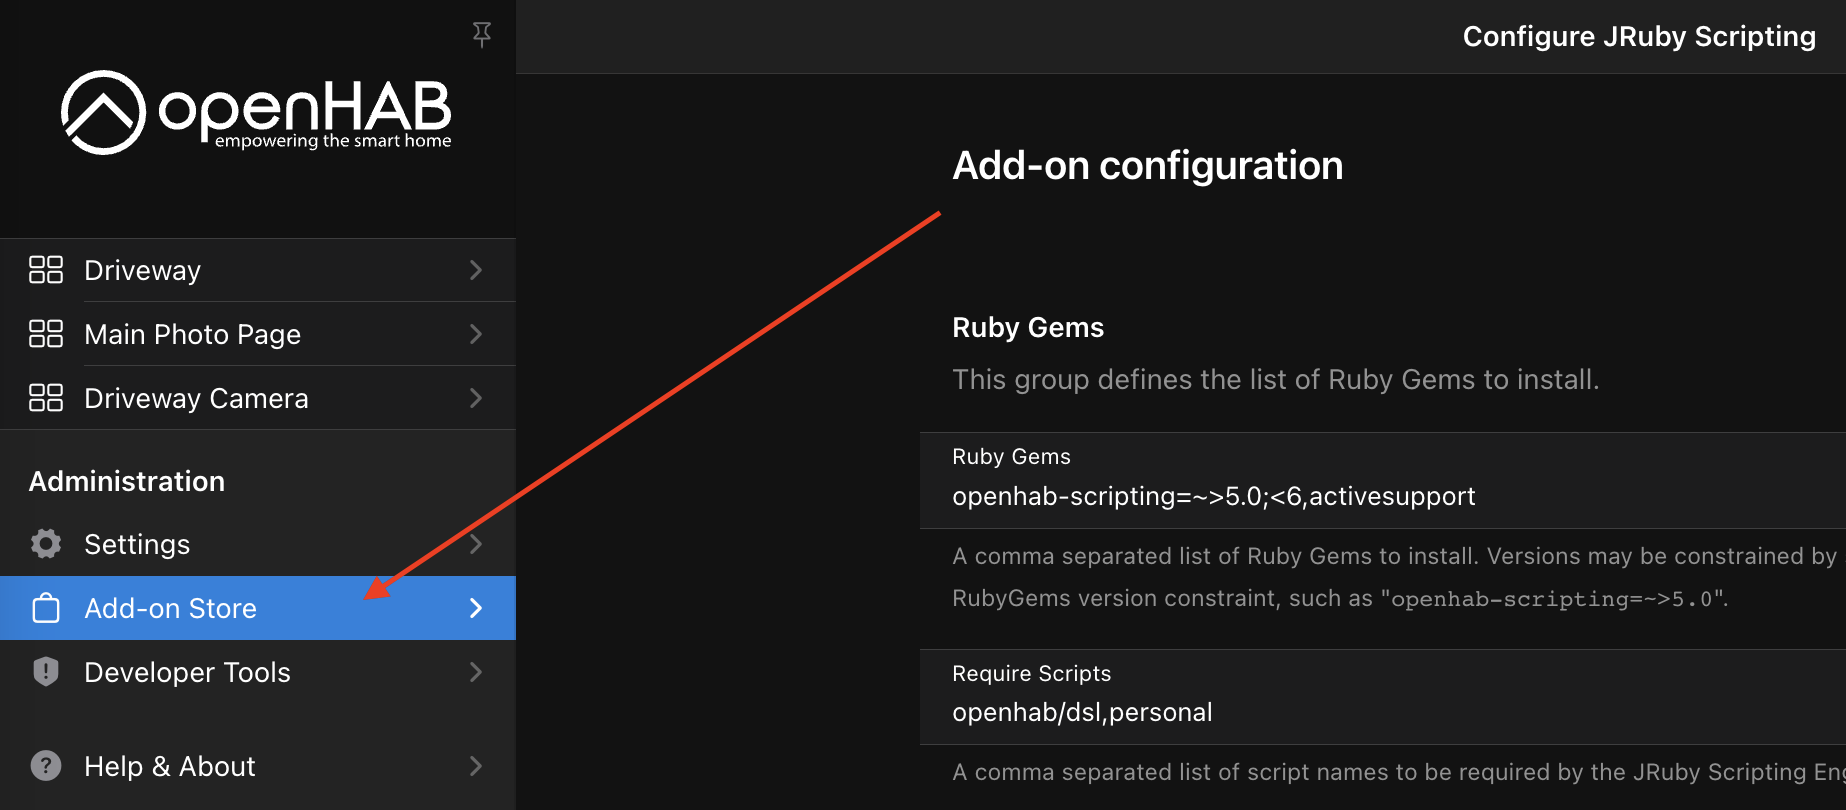Click the Main Photo Page grid icon
Image resolution: width=1846 pixels, height=810 pixels.
45,333
